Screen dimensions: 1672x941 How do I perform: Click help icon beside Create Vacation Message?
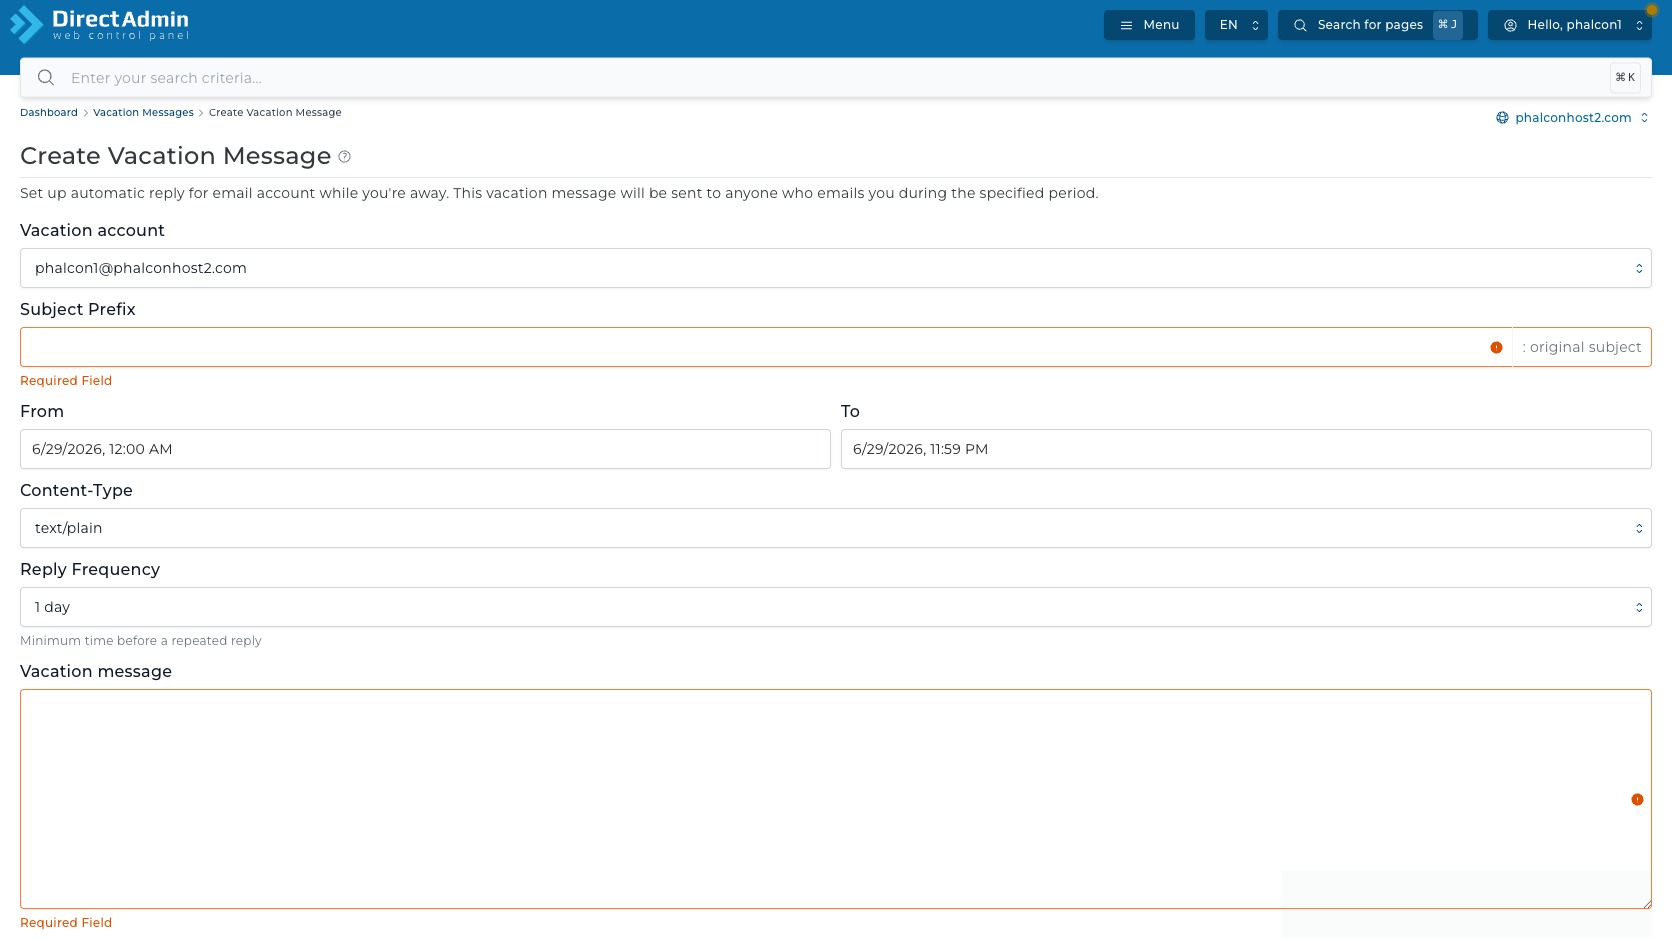[x=345, y=157]
